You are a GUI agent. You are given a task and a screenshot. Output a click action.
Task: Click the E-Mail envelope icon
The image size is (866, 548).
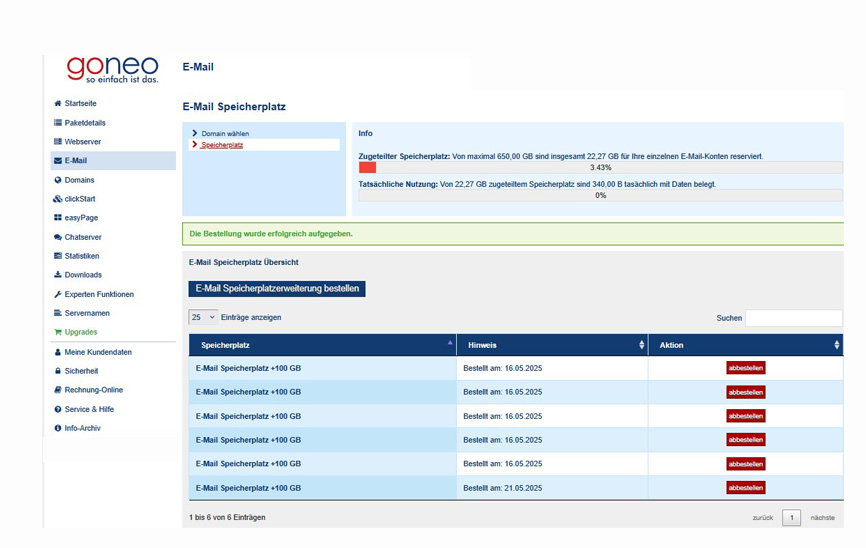57,161
